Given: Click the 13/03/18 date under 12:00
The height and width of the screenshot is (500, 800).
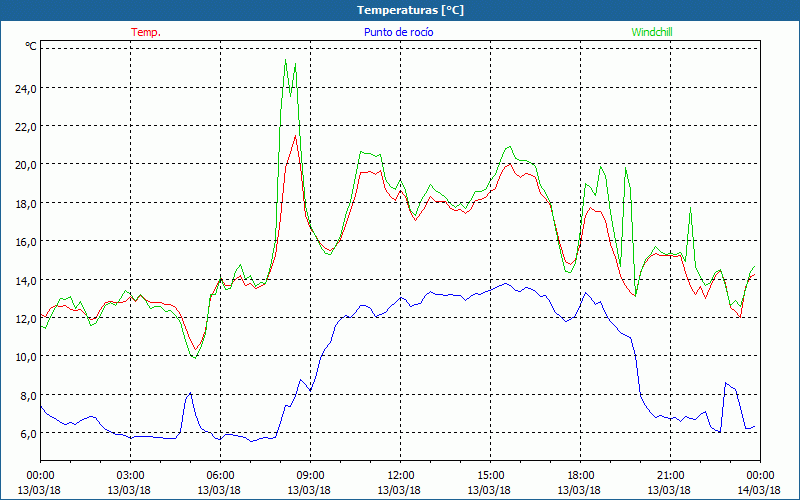Looking at the screenshot, I should click(399, 490).
